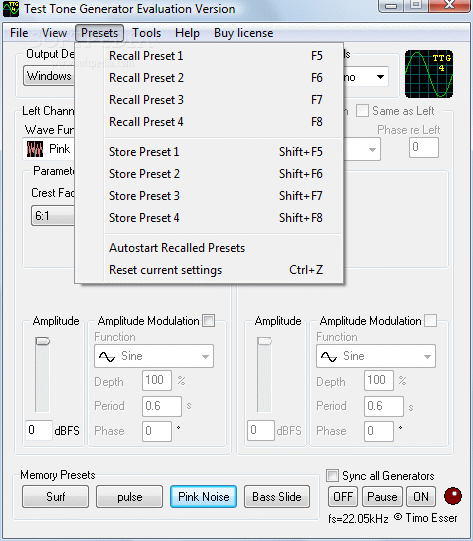Image resolution: width=473 pixels, height=541 pixels.
Task: Click the Pink noise waveform icon
Action: click(x=35, y=149)
